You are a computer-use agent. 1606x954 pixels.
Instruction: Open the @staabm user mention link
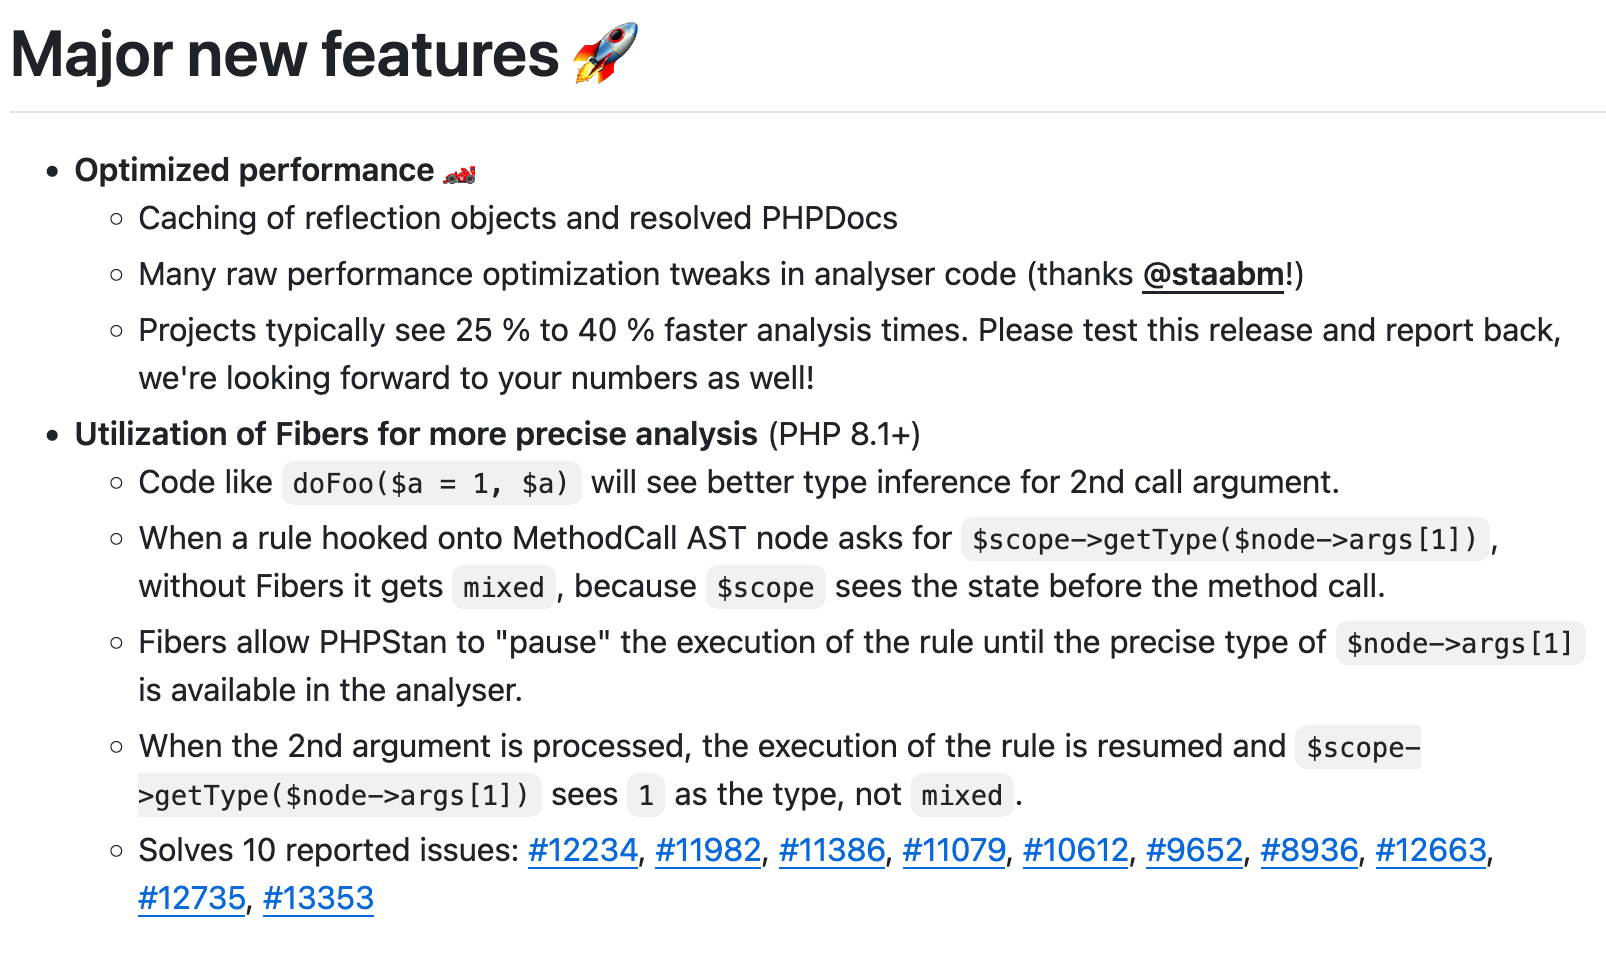pyautogui.click(x=1213, y=274)
